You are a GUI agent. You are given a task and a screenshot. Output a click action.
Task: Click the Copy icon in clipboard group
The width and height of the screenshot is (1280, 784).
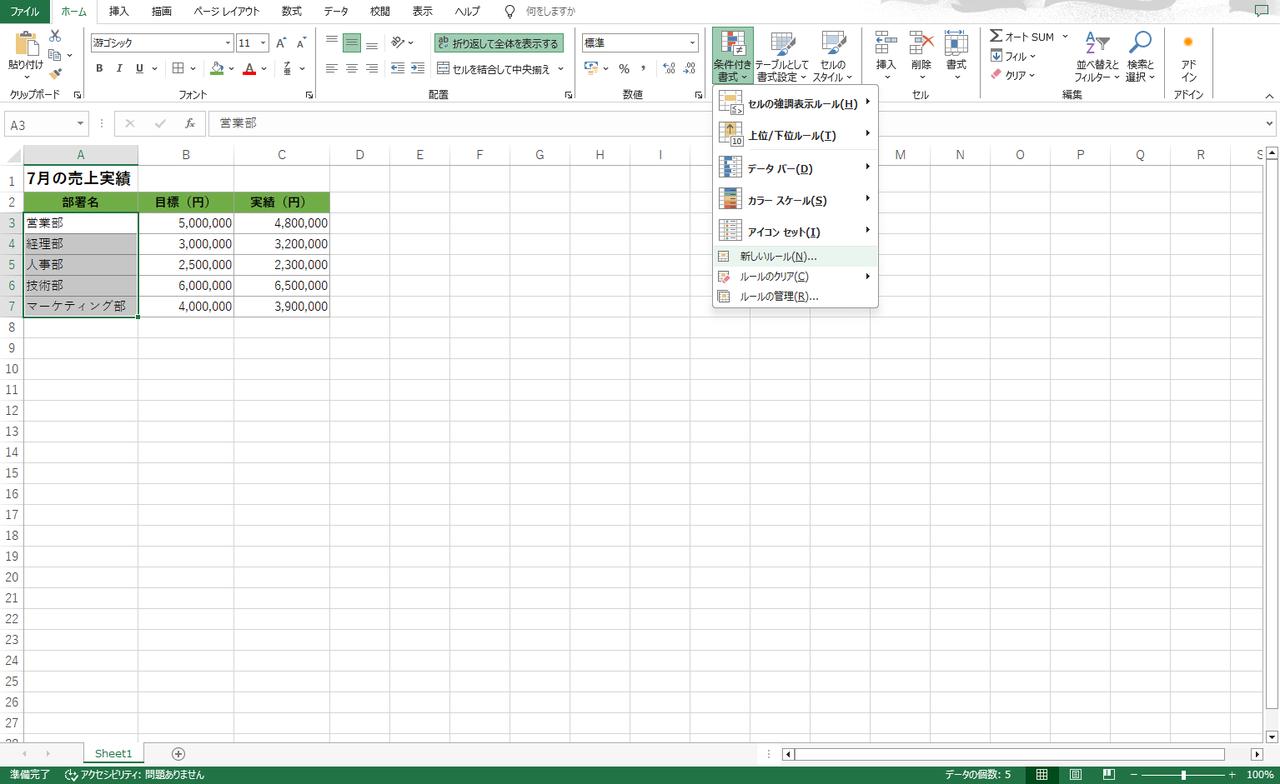[x=55, y=55]
